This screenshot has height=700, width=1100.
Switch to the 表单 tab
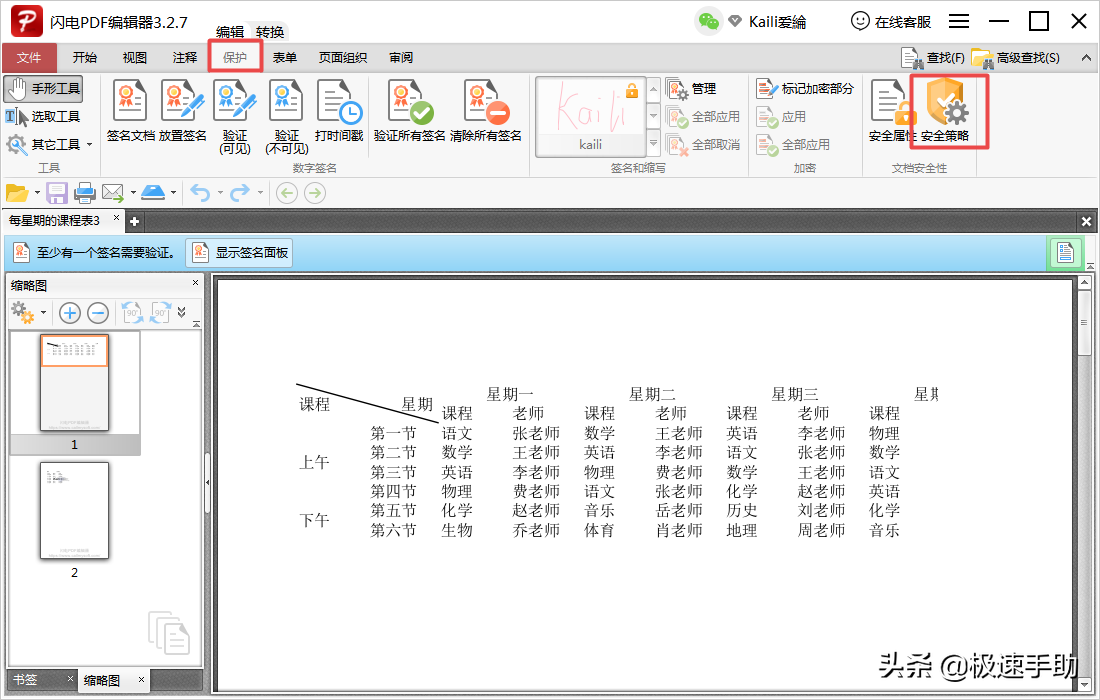(x=285, y=58)
